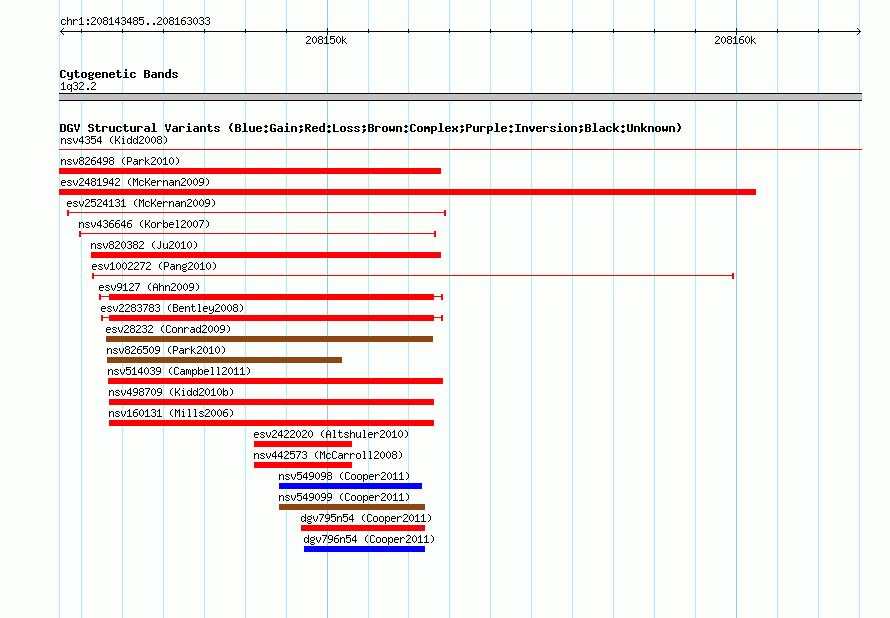
Task: Click the esv2422020 (Altshuler2010) red bar
Action: [303, 444]
